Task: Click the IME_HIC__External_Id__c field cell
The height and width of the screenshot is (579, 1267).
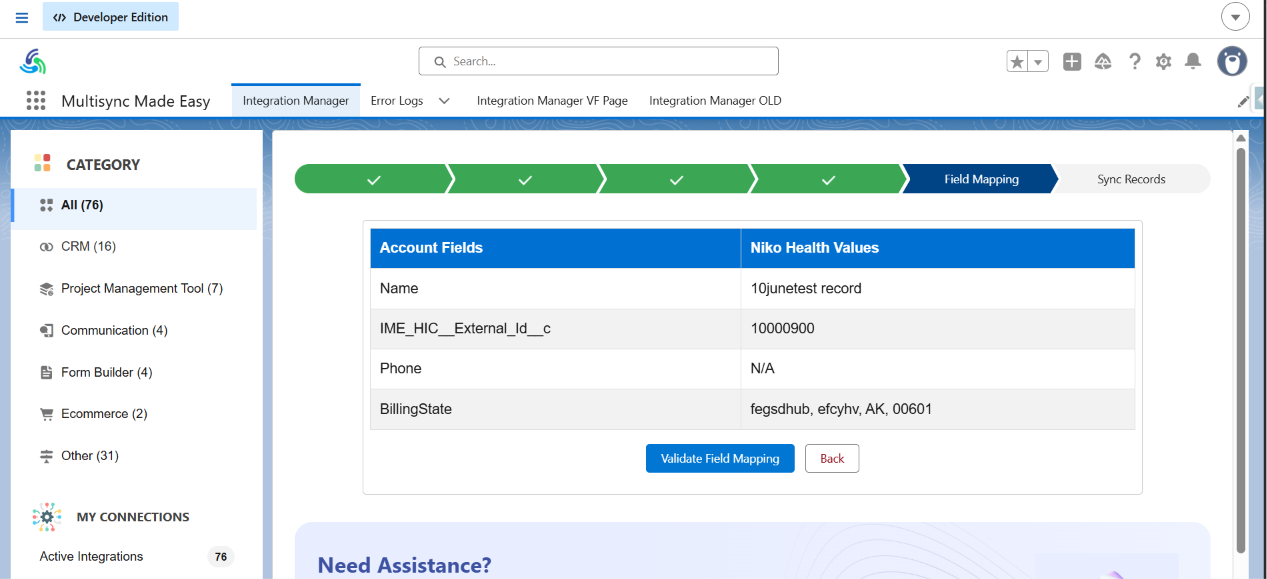Action: pos(556,328)
